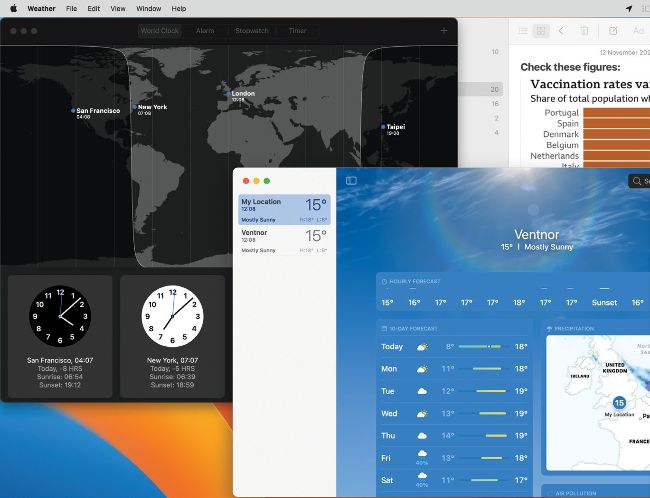Open the File menu
The image size is (650, 498).
[x=71, y=8]
